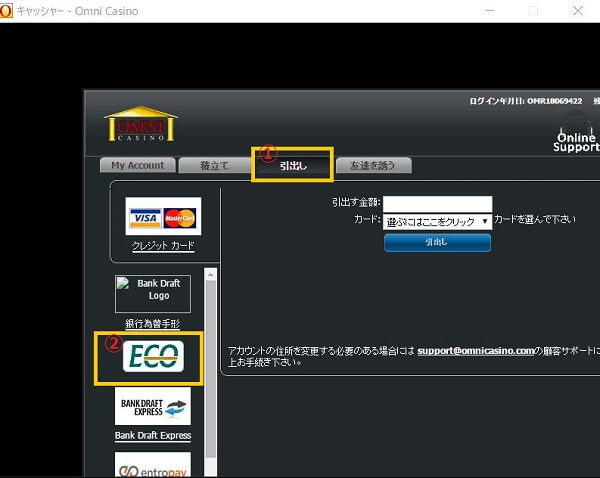Click the Bank Draft Express text link
600x478 pixels.
coord(152,436)
